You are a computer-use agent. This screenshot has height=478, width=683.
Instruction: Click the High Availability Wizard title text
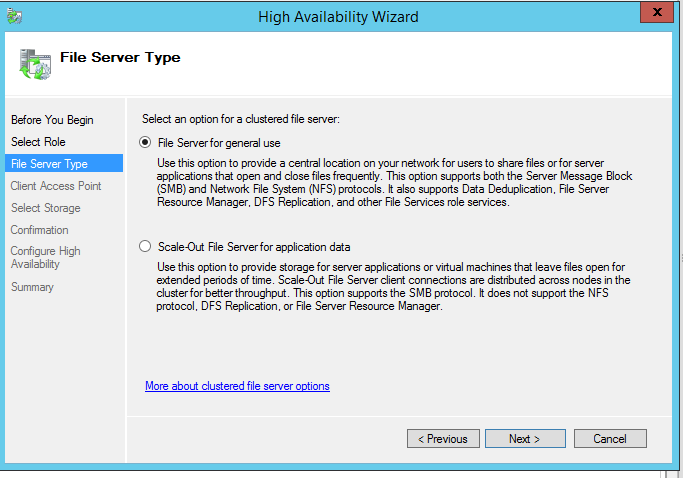pyautogui.click(x=338, y=16)
